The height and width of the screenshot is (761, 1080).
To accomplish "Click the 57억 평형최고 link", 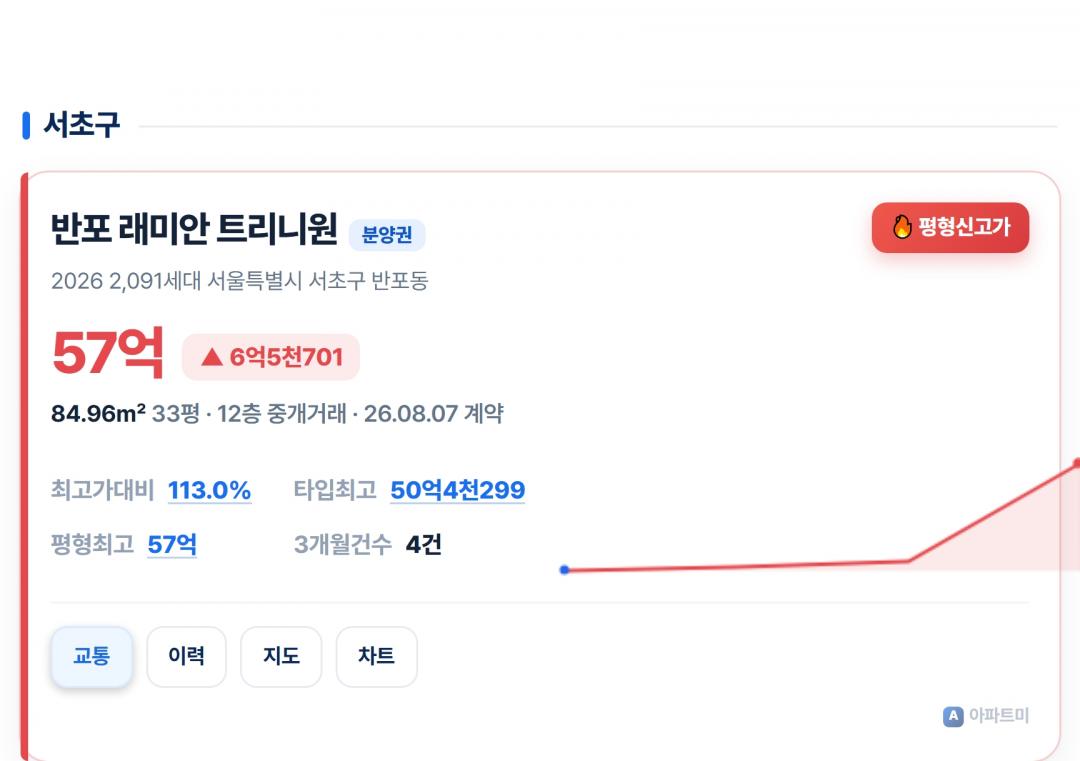I will [172, 545].
